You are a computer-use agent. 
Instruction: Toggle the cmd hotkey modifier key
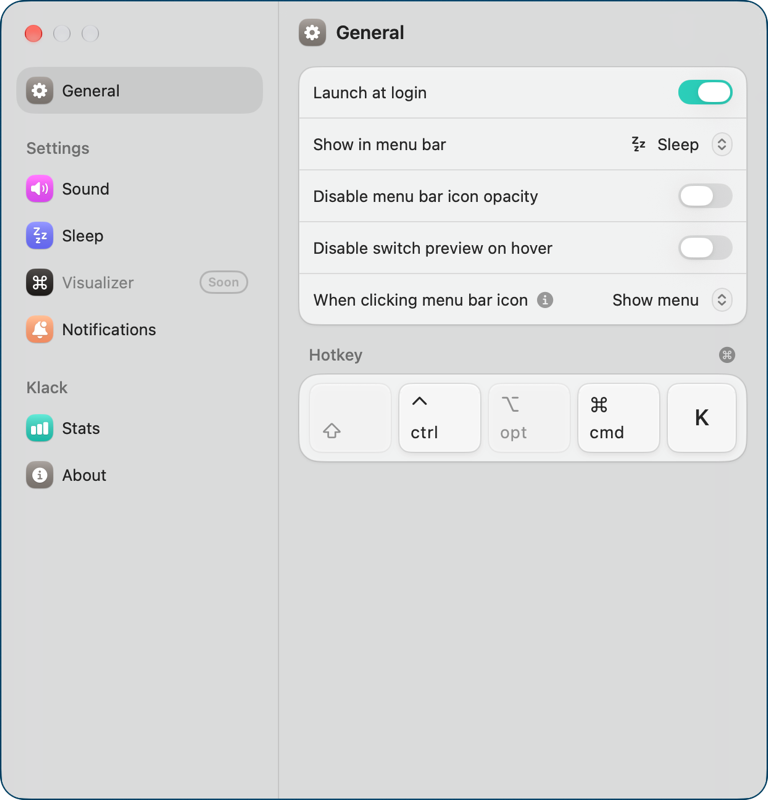[618, 418]
